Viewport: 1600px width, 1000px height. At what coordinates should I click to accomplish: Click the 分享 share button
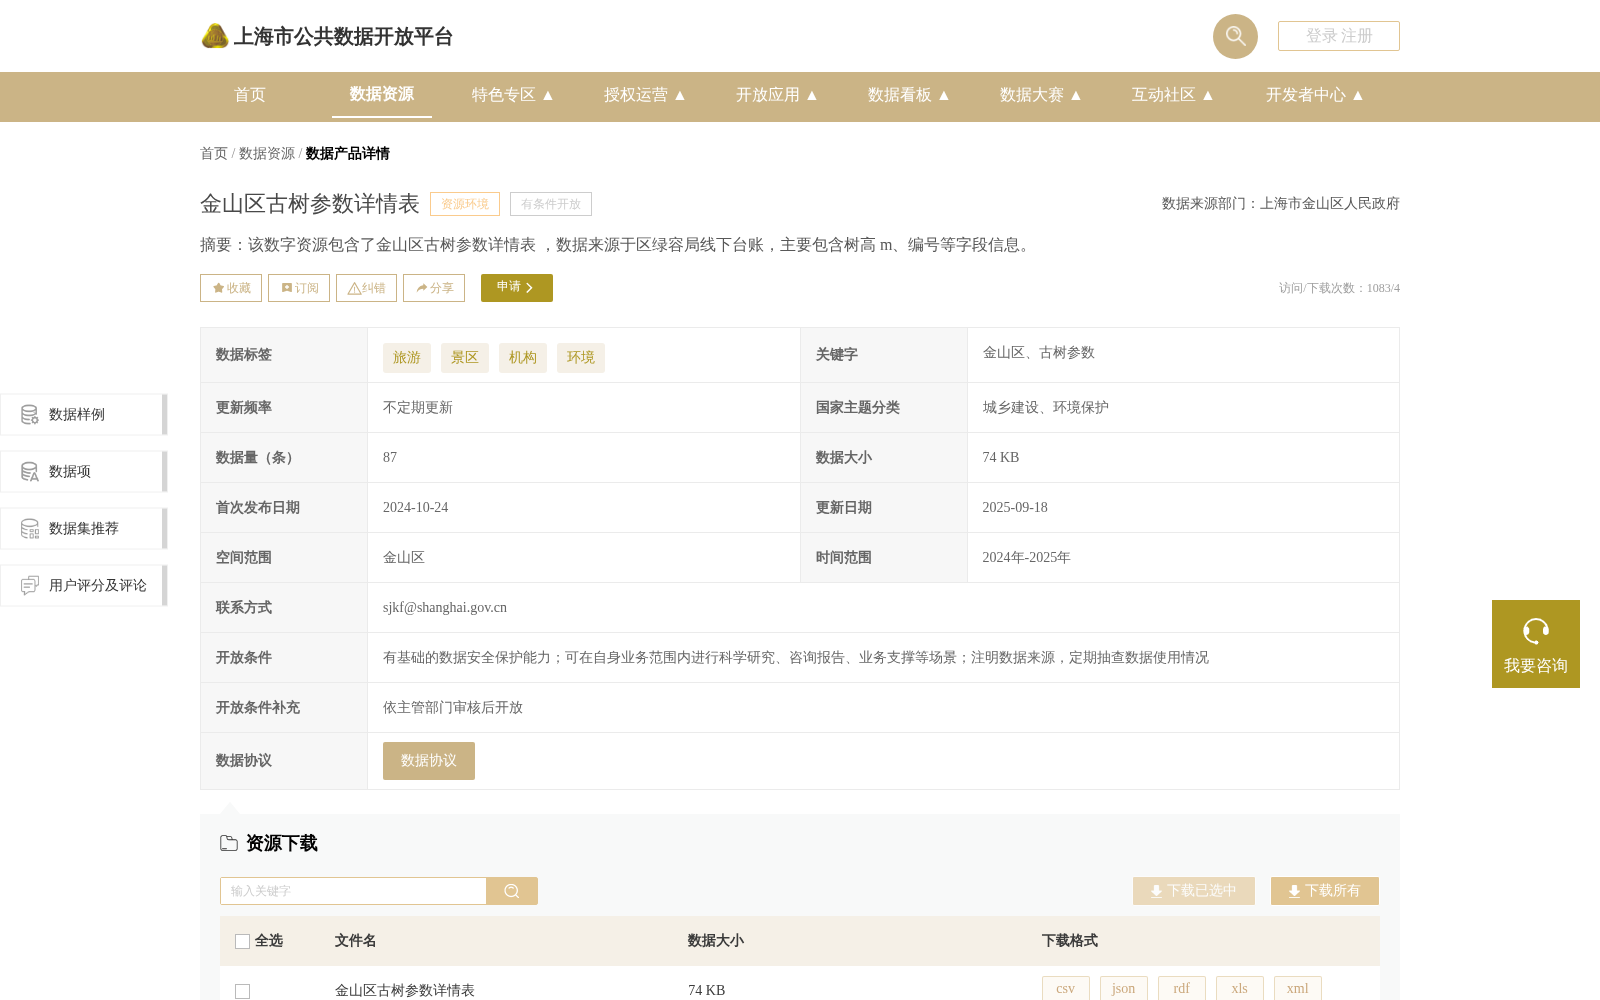434,288
